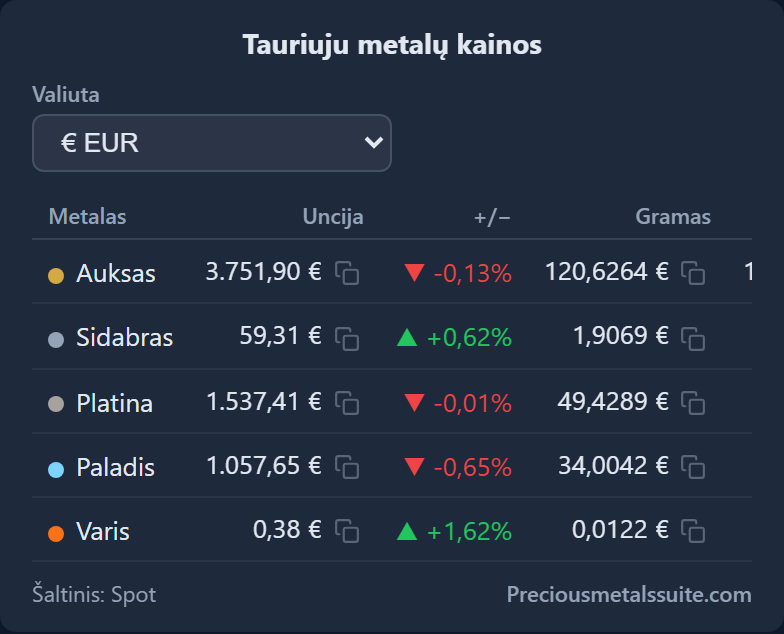Copy Paladis gram price 34,0042 €
This screenshot has width=784, height=634.
click(x=693, y=467)
